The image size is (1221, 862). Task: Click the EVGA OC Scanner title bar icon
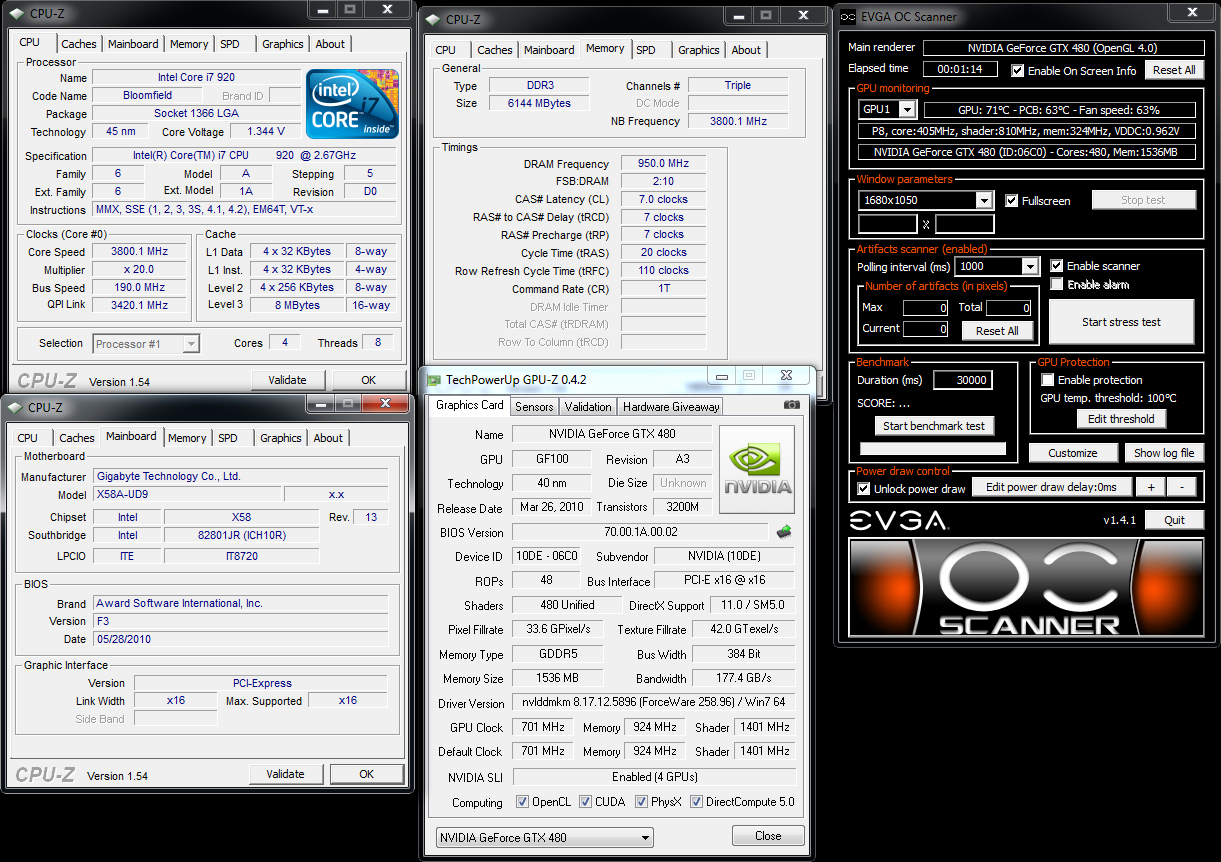pos(847,16)
